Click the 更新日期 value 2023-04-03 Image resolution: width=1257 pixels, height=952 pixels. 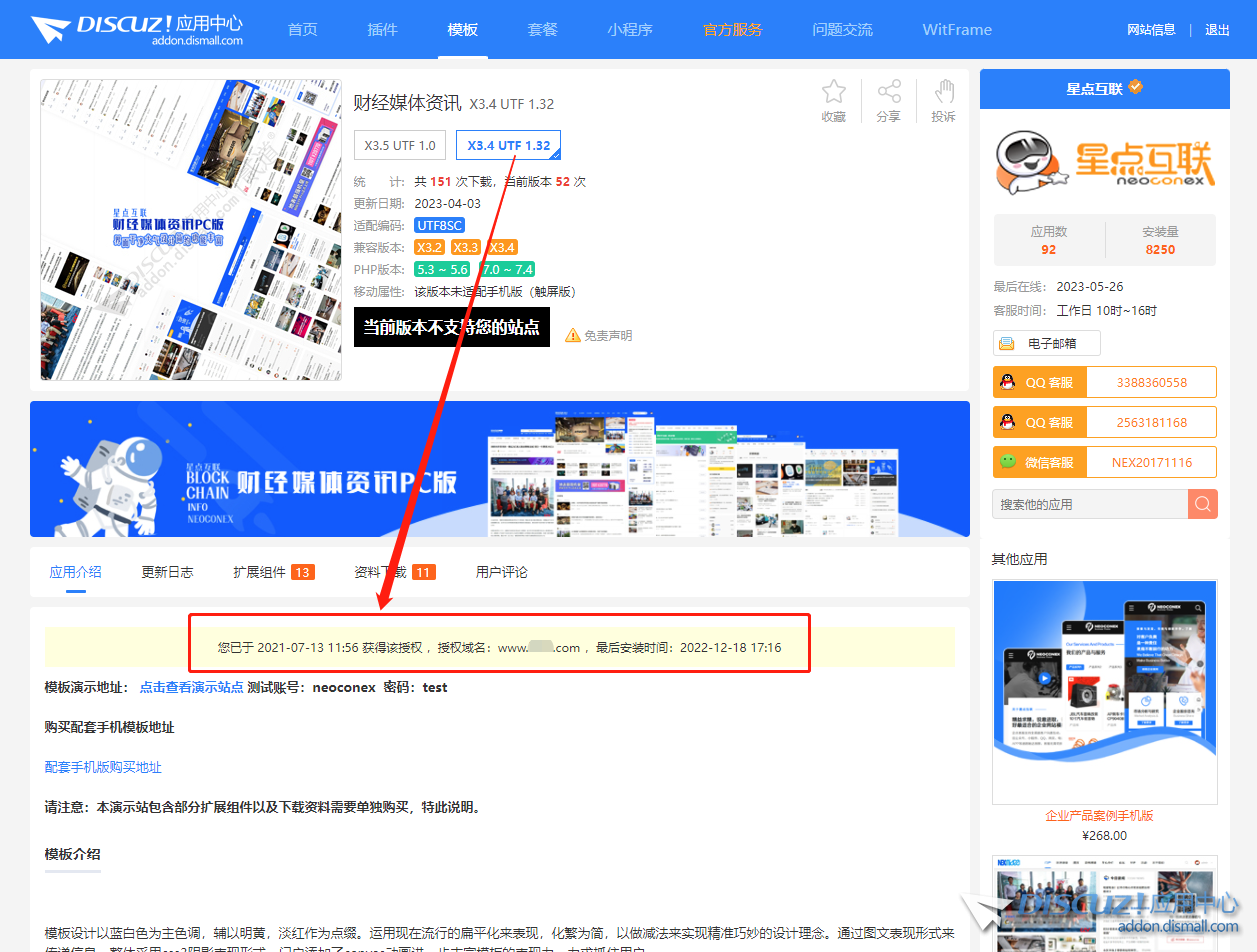[448, 203]
